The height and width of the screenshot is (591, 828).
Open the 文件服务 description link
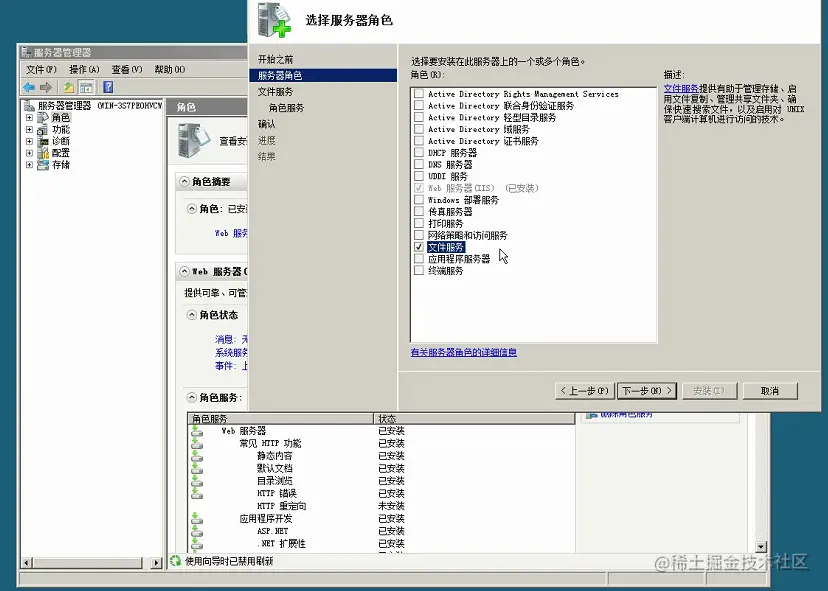[681, 89]
